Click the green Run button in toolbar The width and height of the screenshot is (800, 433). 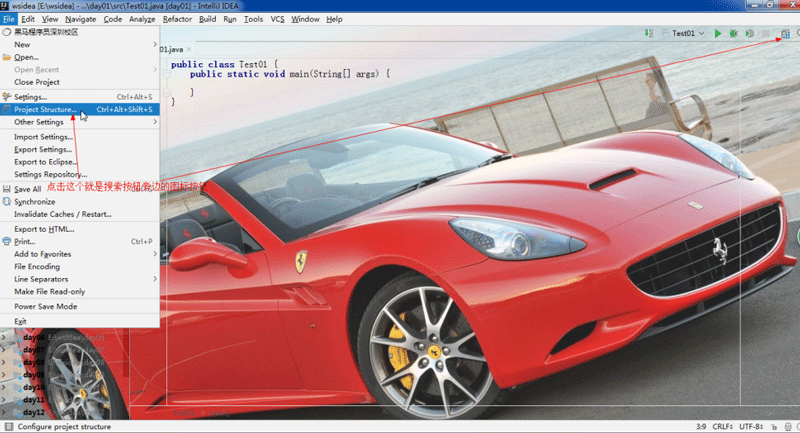pos(718,33)
